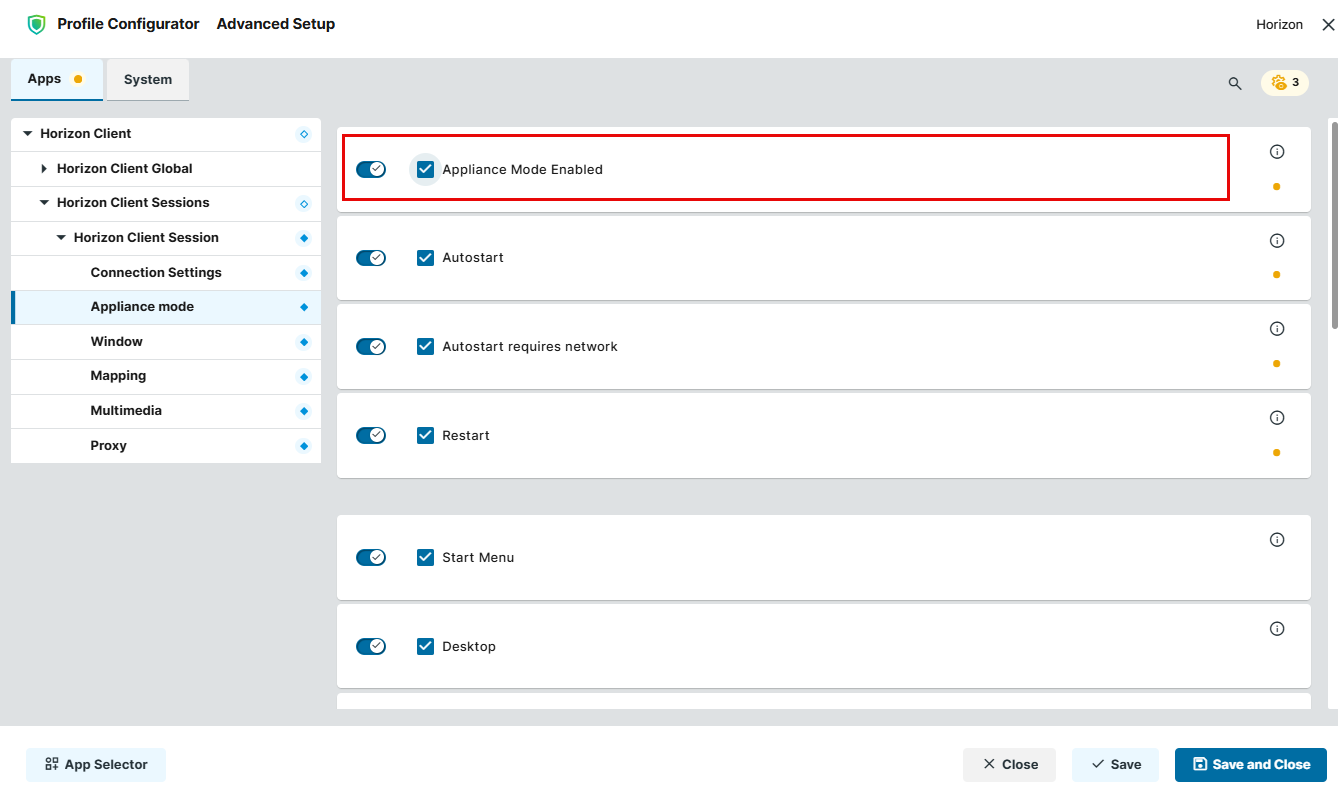The width and height of the screenshot is (1338, 794).
Task: Click the Close button at the bottom
Action: coord(1009,765)
